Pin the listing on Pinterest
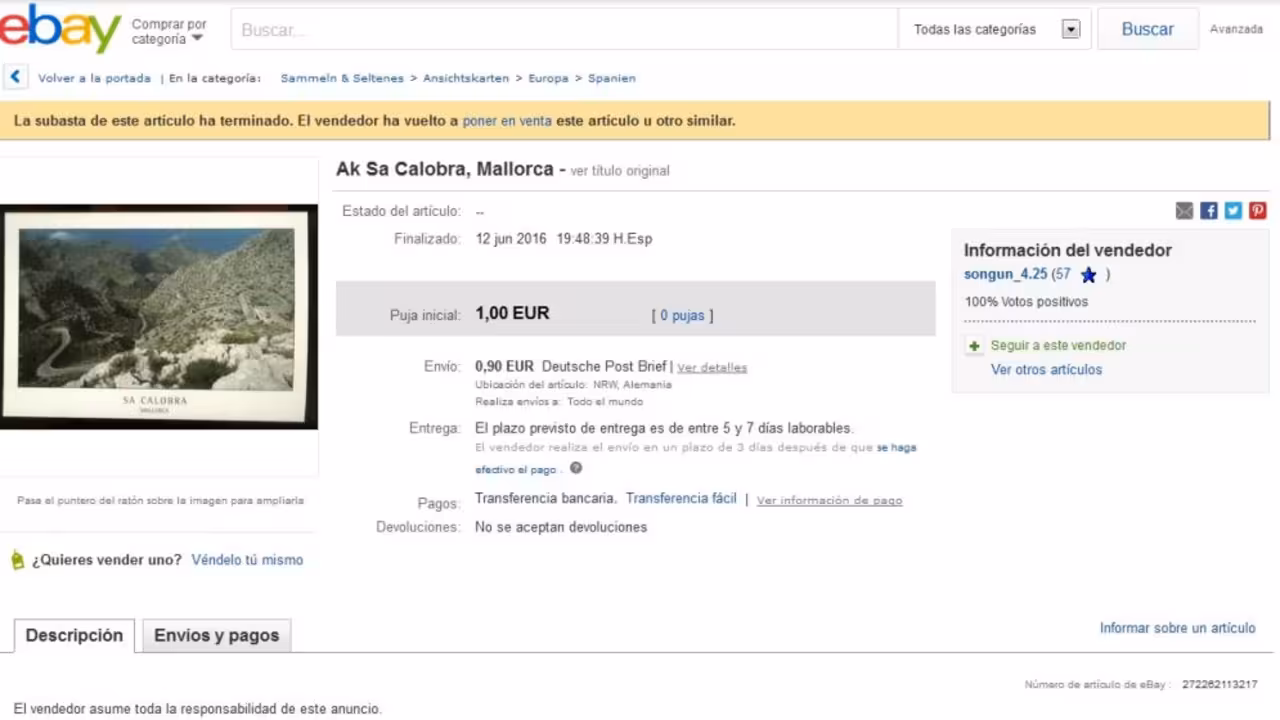Image resolution: width=1280 pixels, height=720 pixels. (1258, 211)
